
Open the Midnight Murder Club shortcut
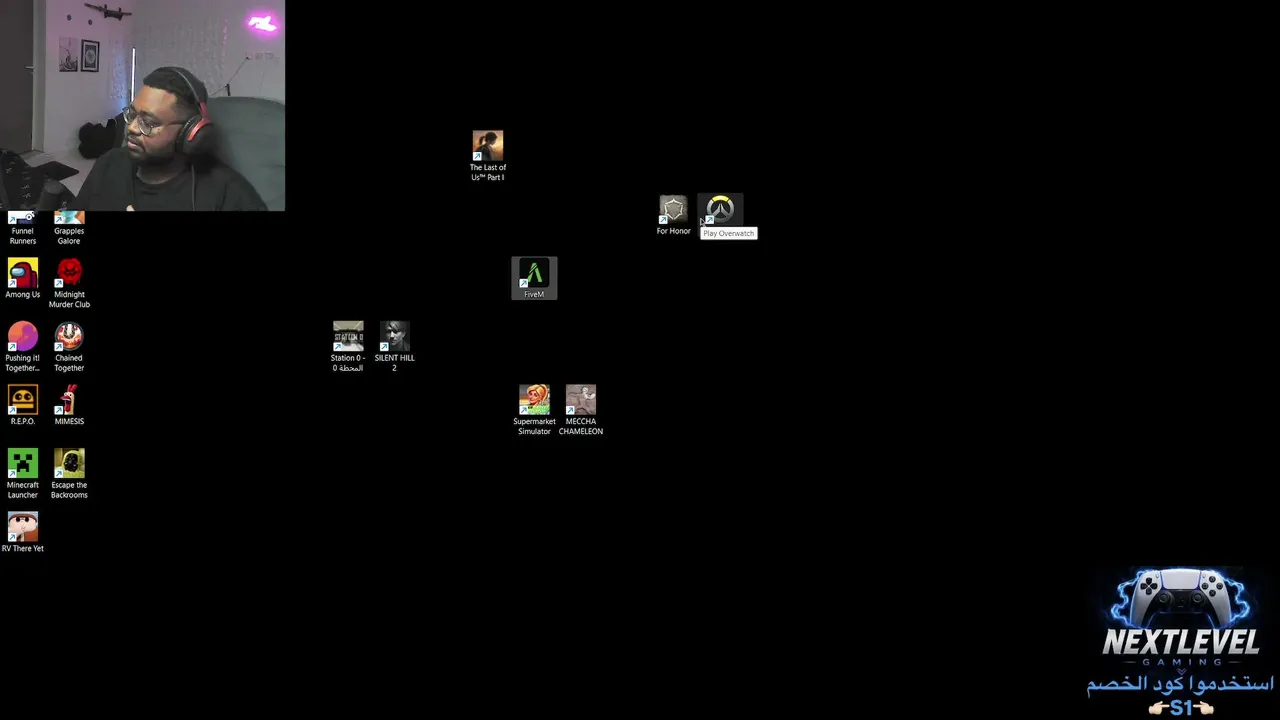[x=69, y=284]
